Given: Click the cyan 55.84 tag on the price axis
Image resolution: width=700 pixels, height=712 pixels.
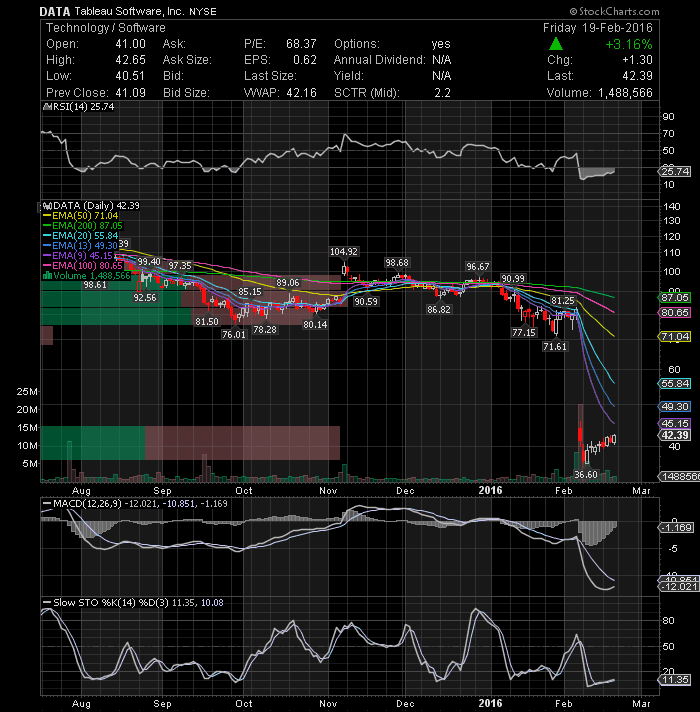Looking at the screenshot, I should click(675, 384).
